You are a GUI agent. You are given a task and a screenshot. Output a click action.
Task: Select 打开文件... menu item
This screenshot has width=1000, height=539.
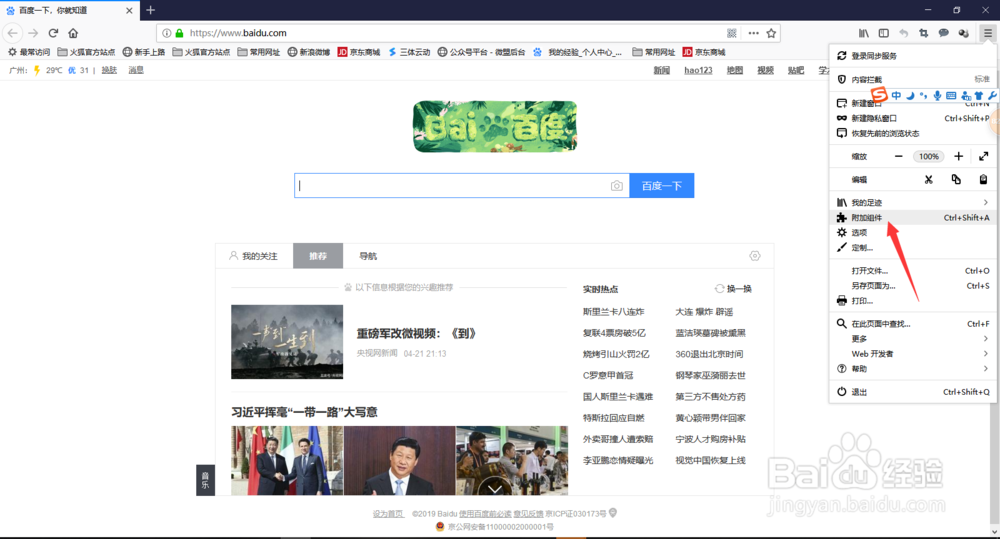click(913, 270)
